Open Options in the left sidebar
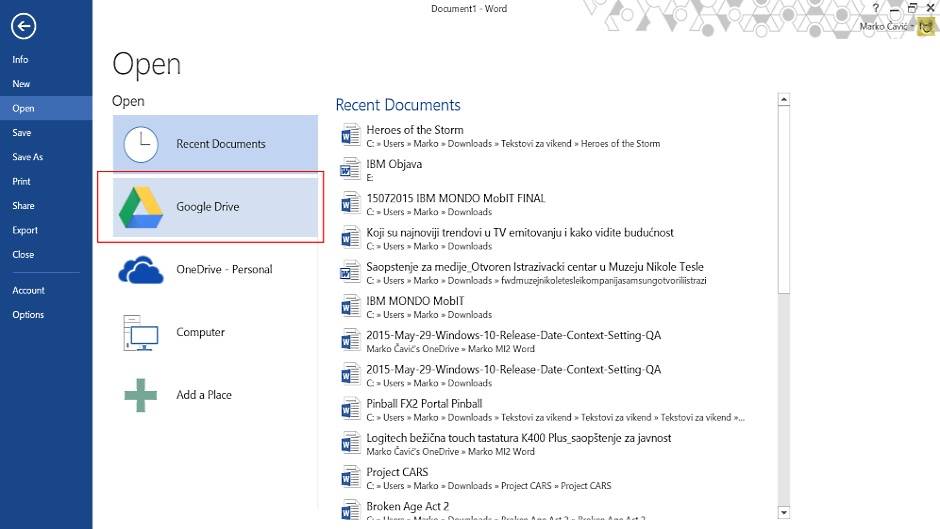Screen dimensions: 940x529 click(28, 315)
